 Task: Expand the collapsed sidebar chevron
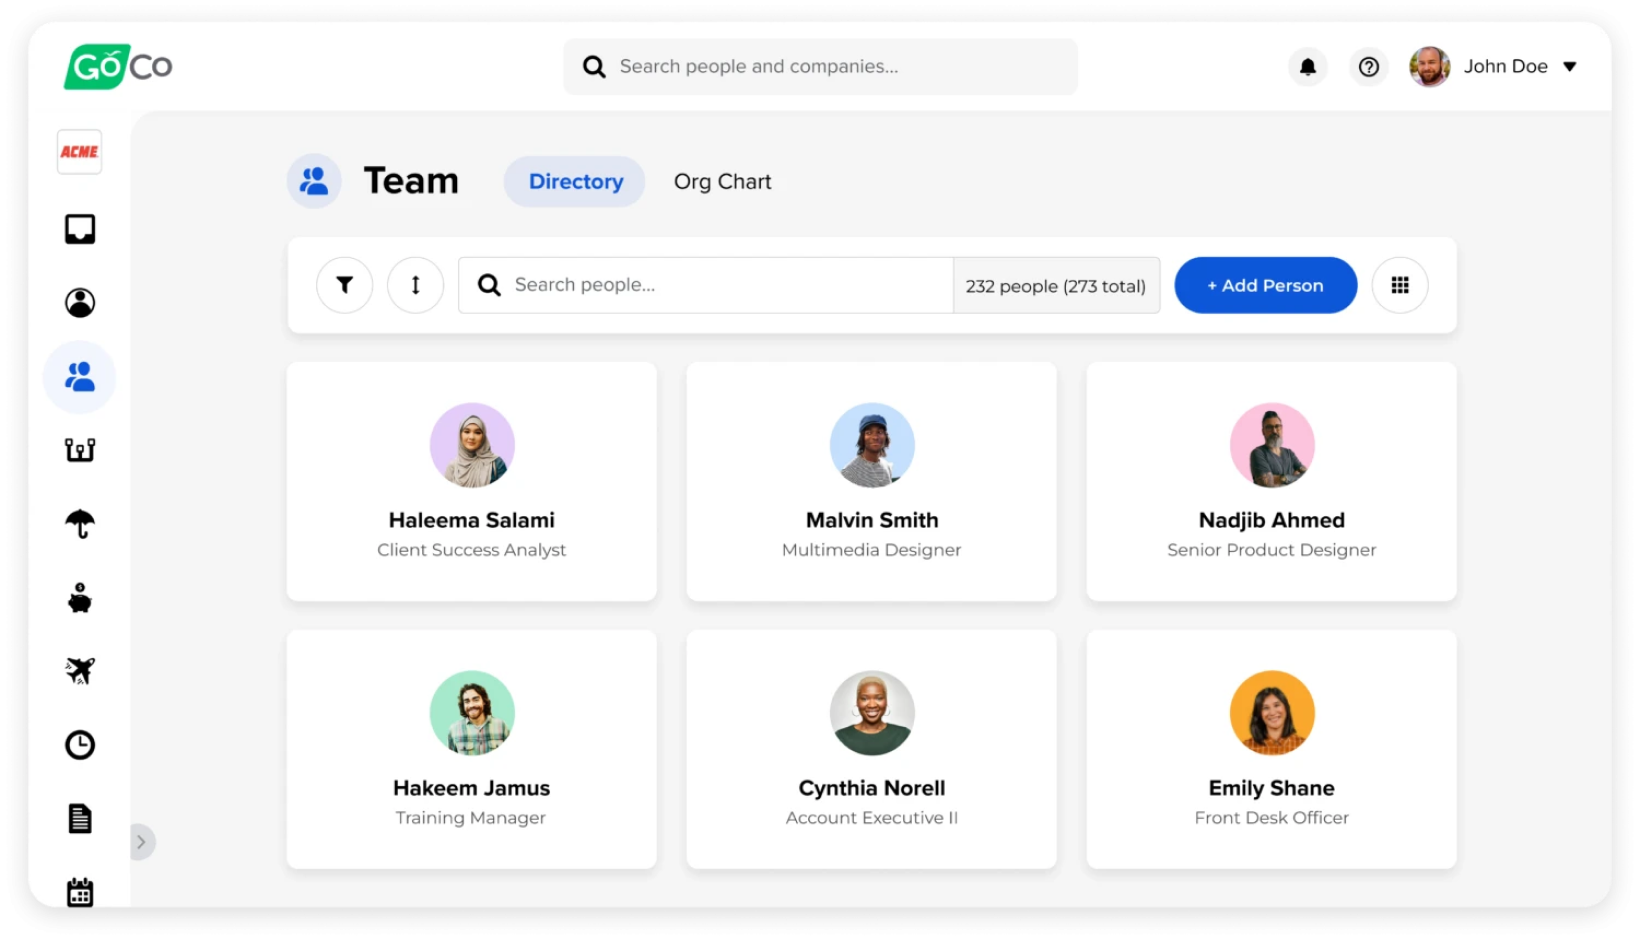[142, 842]
